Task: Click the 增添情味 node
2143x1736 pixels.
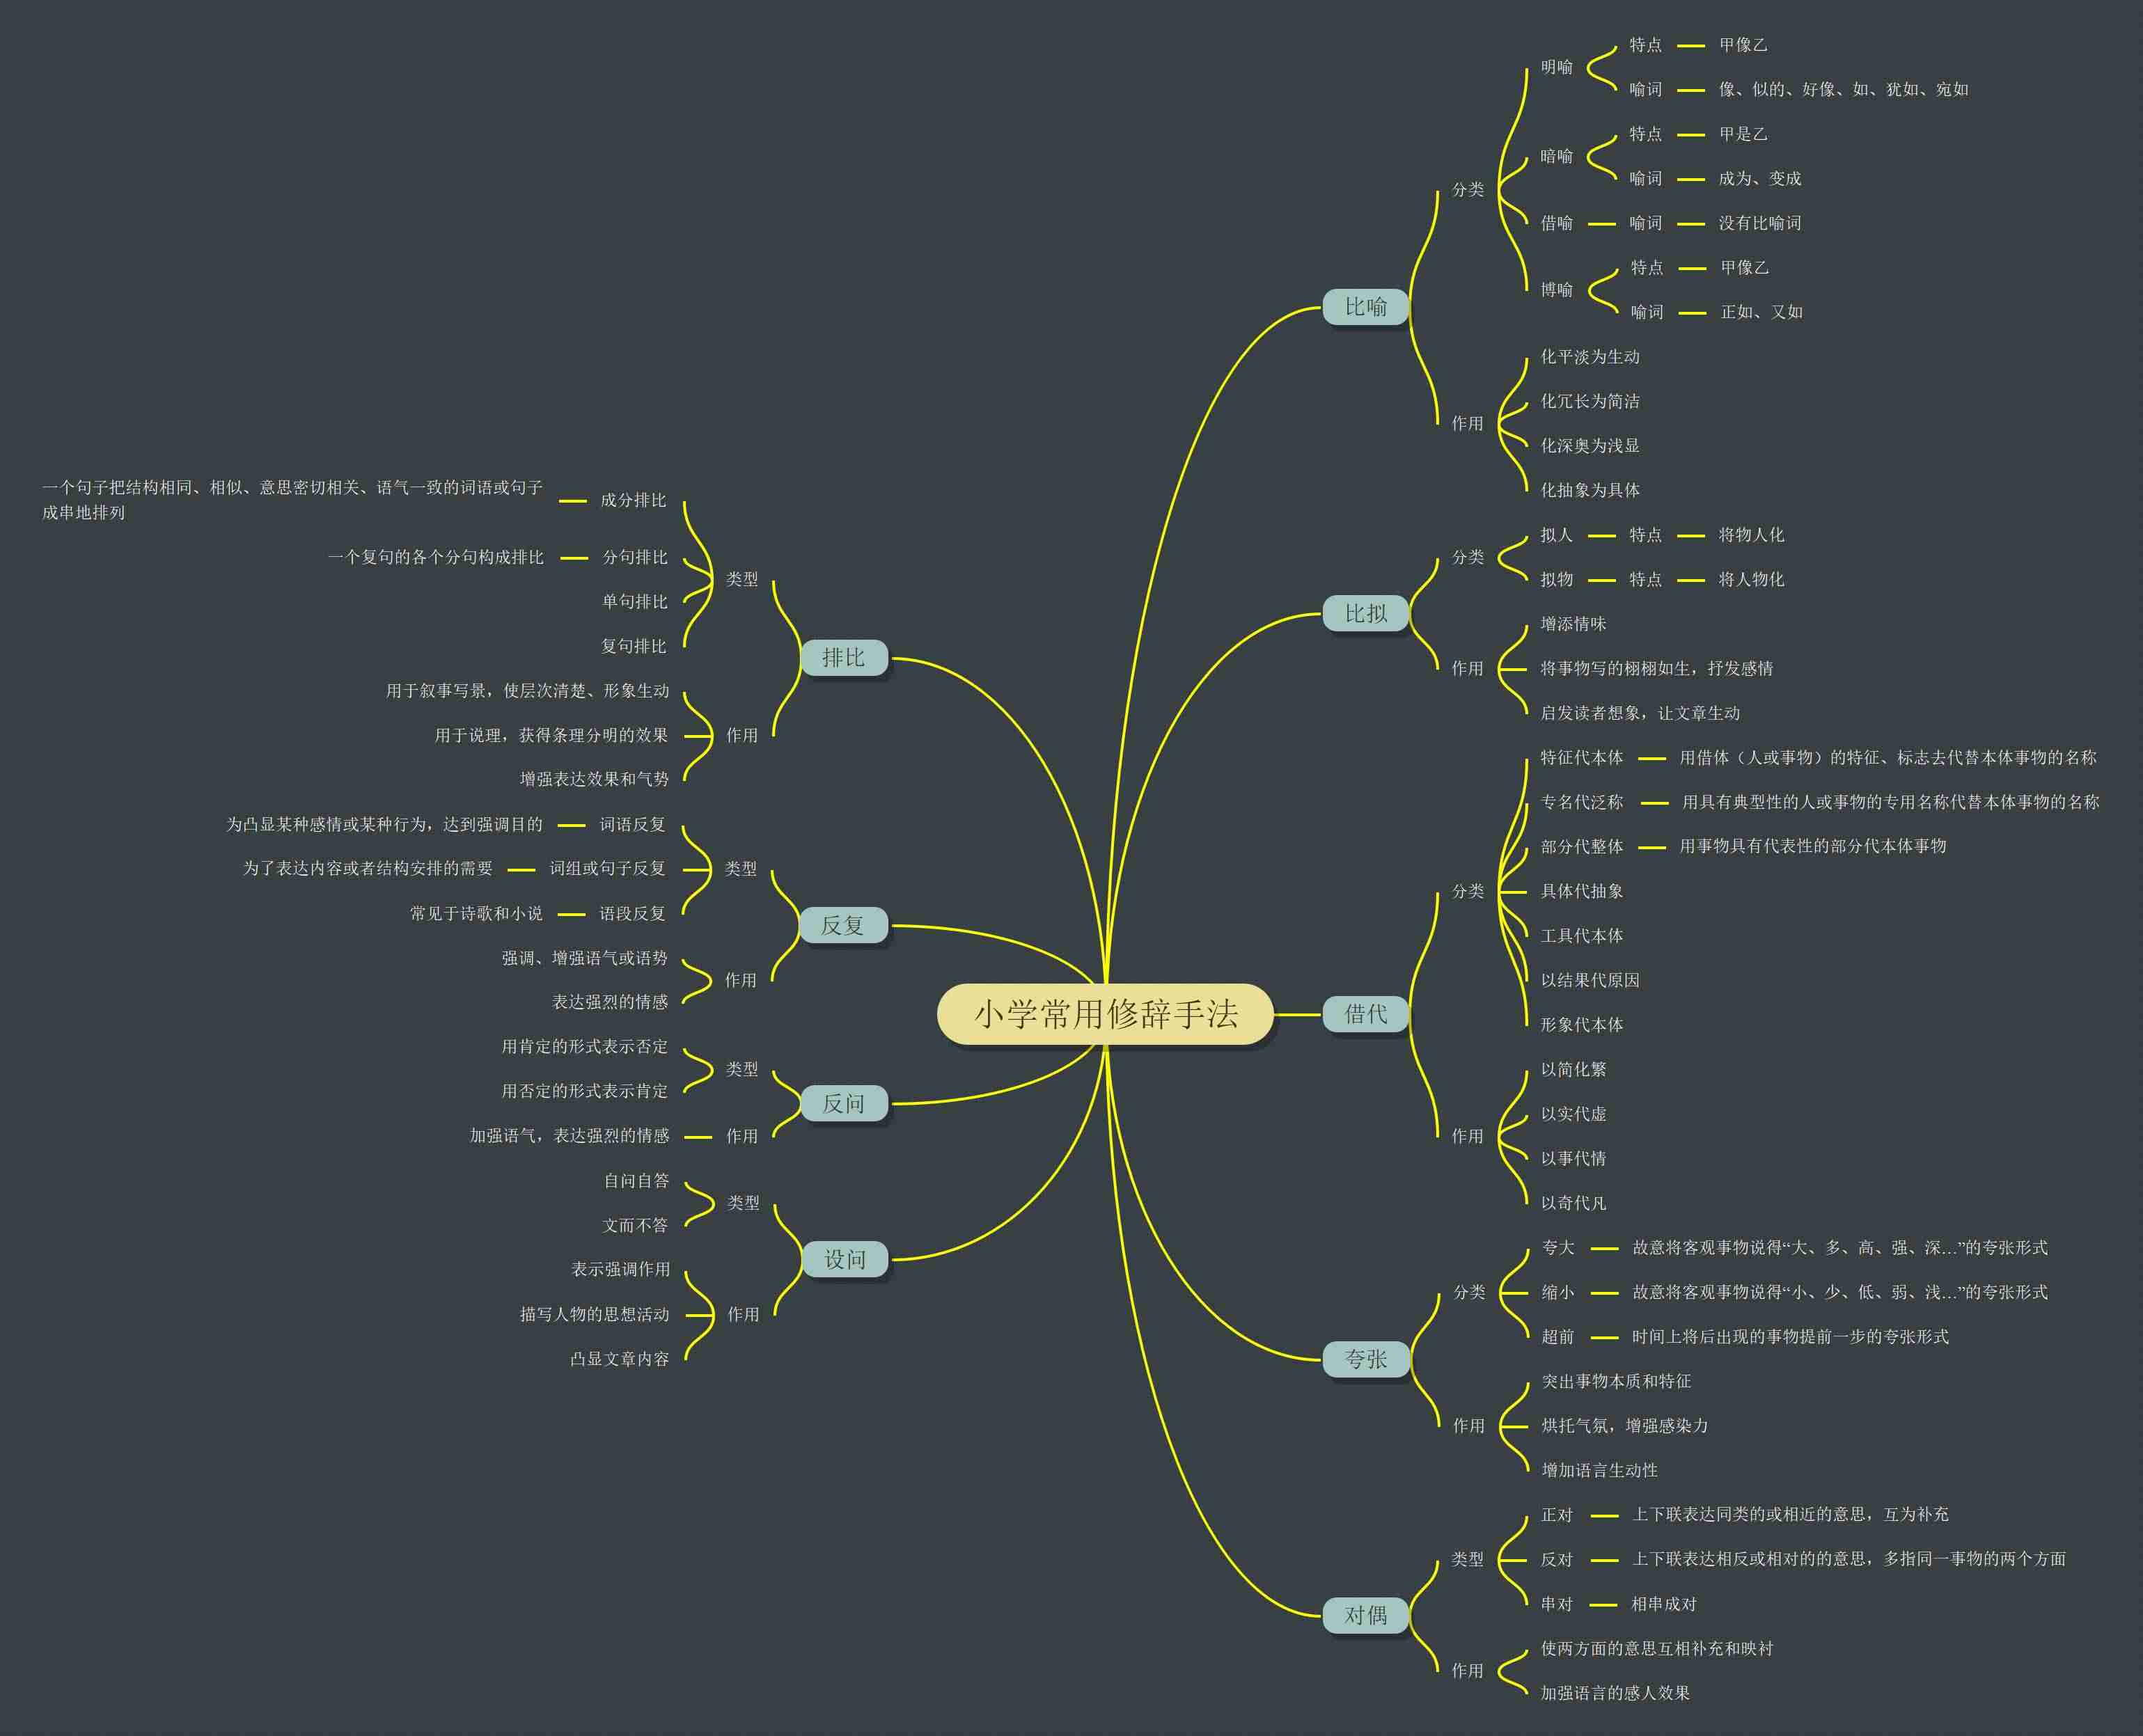Action: pos(1573,624)
